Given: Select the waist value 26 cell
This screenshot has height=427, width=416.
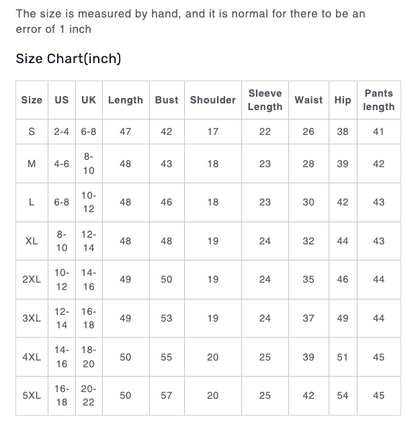Looking at the screenshot, I should click(308, 131).
